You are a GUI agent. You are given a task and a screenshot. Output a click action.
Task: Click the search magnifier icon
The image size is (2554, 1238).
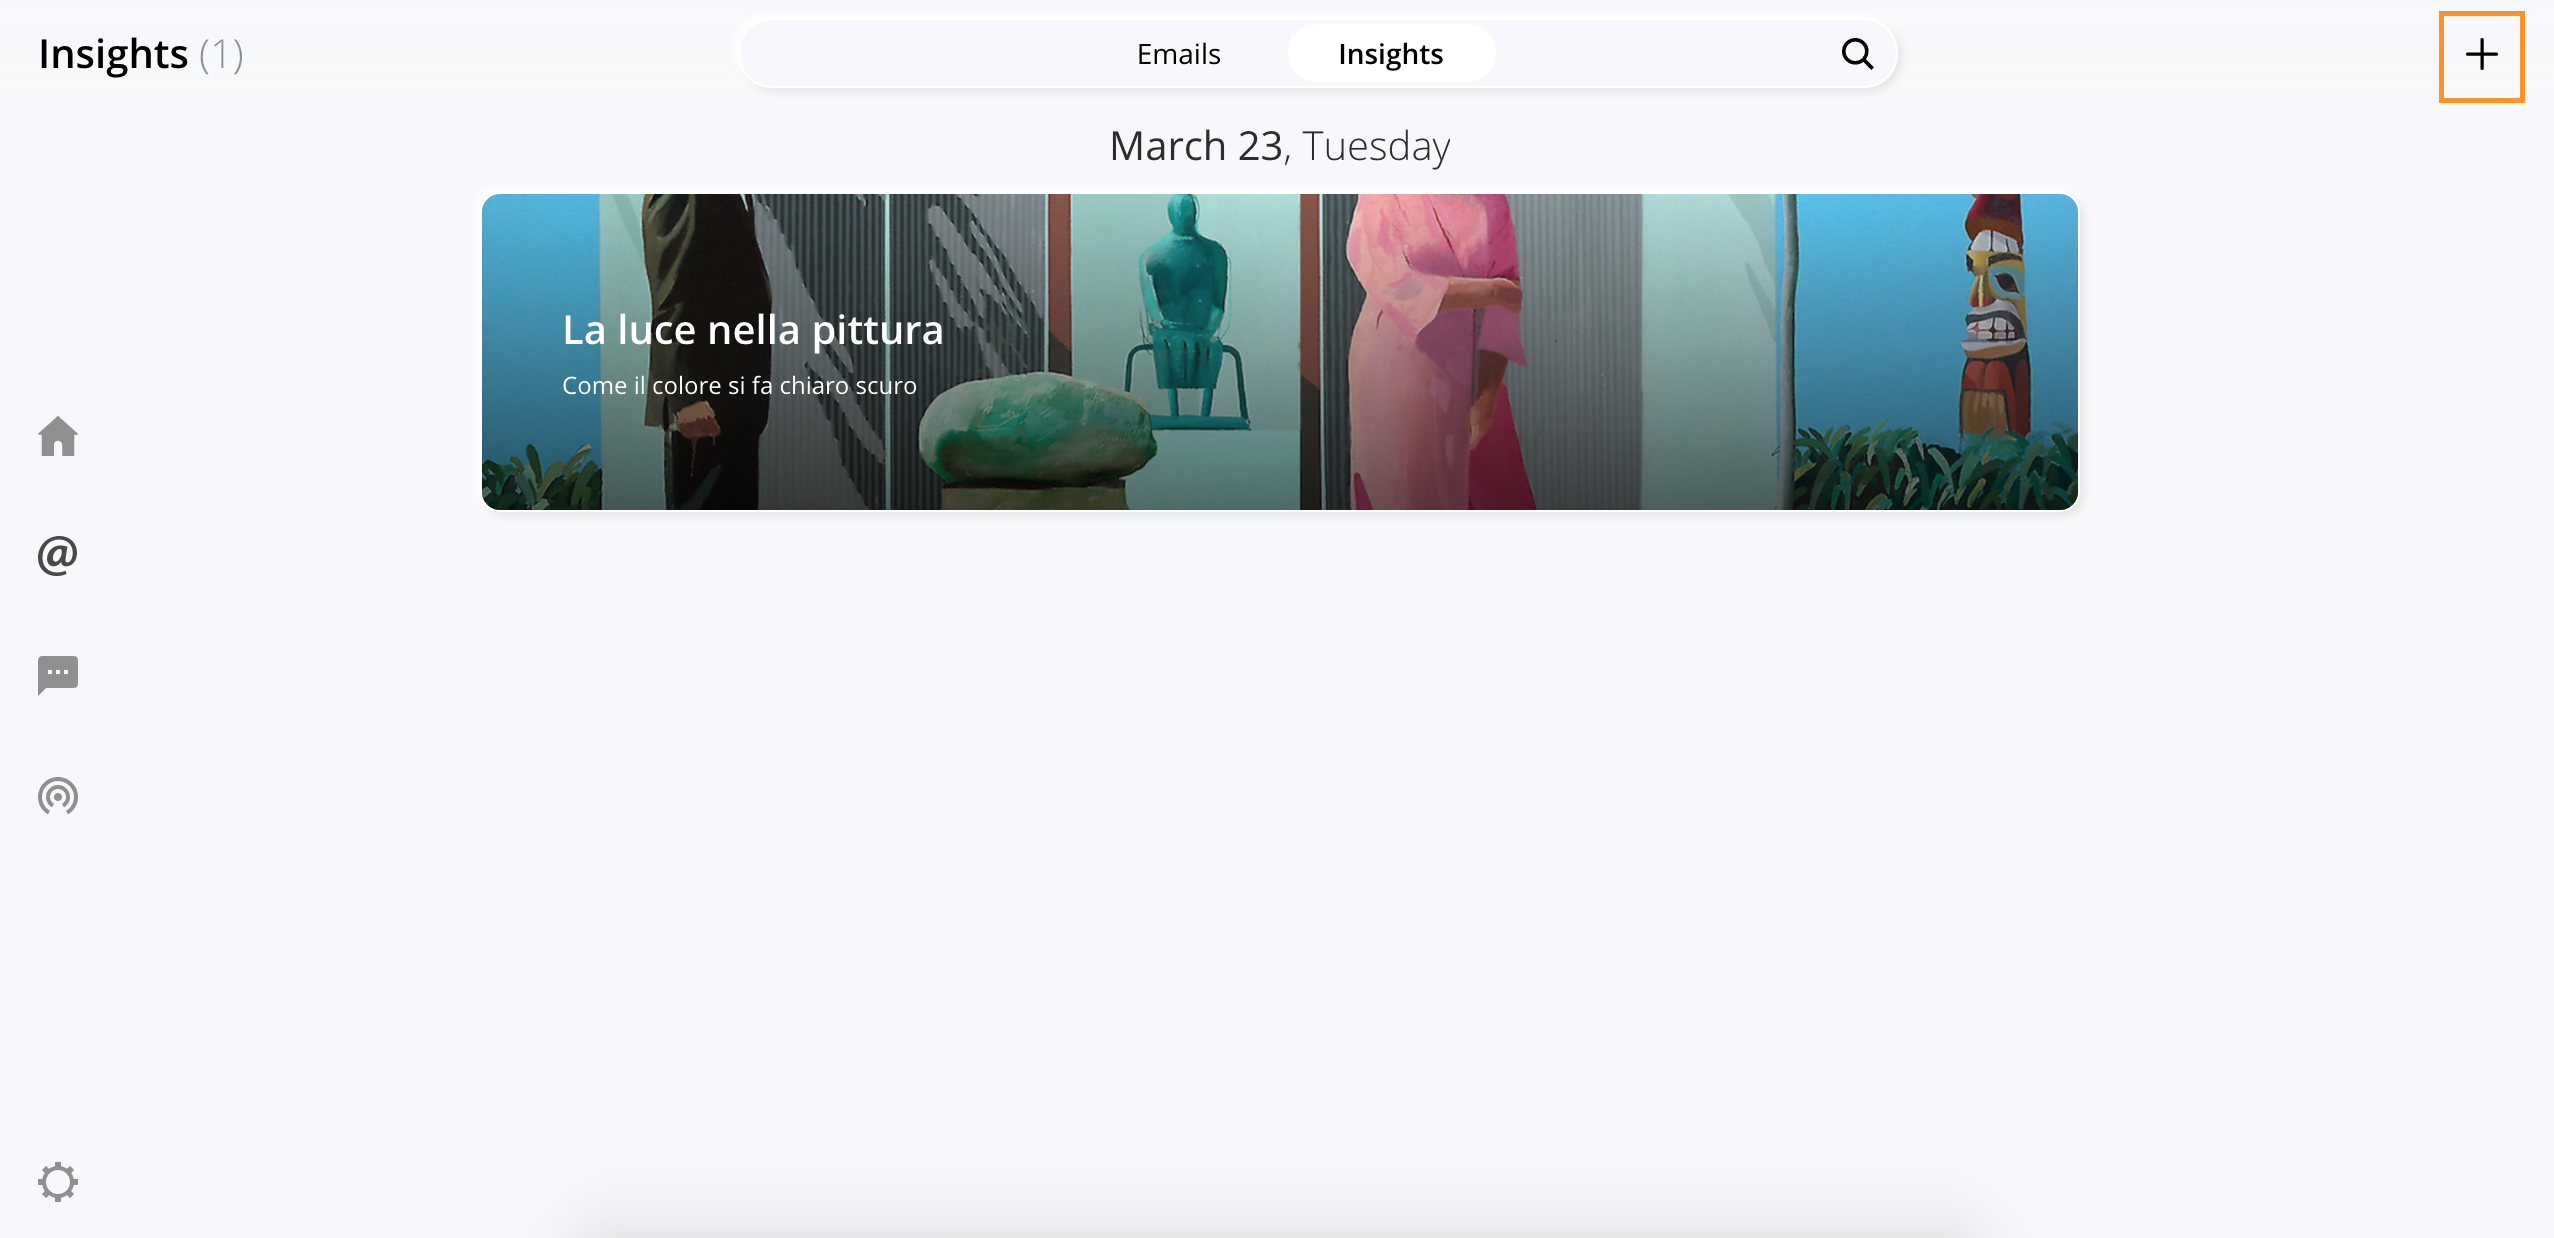1857,54
